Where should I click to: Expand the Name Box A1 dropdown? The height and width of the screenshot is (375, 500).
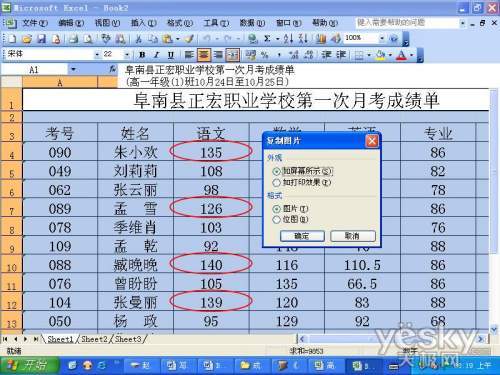[x=73, y=70]
